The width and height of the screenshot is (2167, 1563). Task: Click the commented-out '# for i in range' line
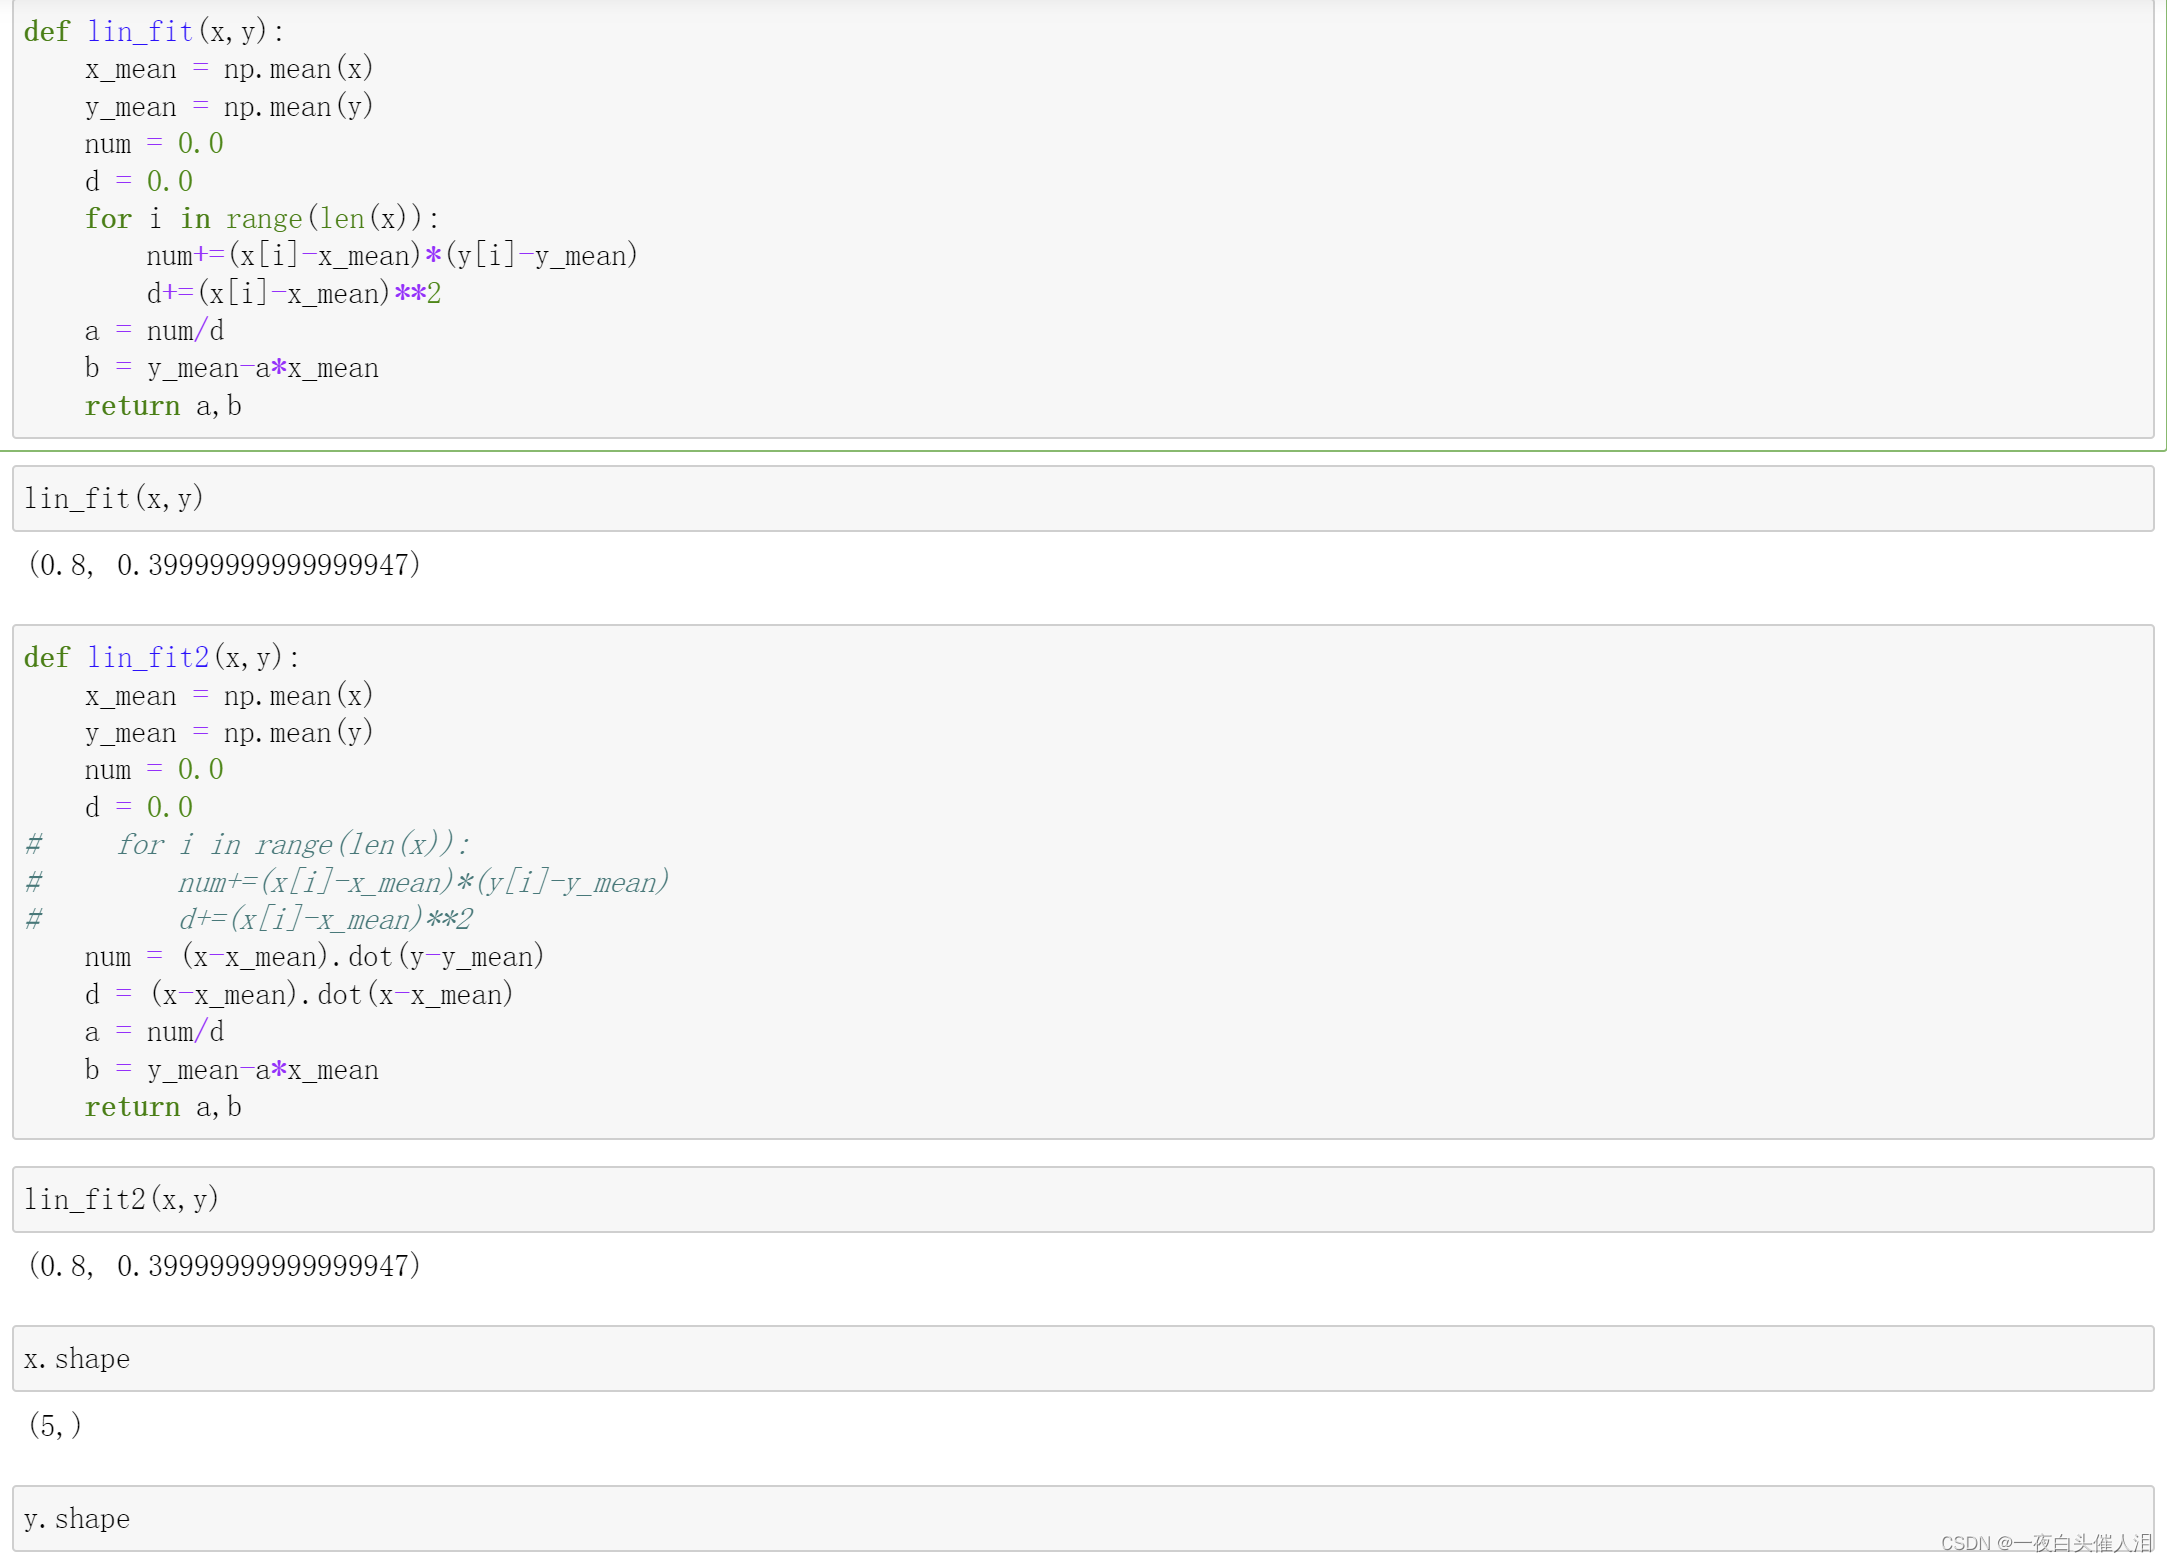[247, 845]
